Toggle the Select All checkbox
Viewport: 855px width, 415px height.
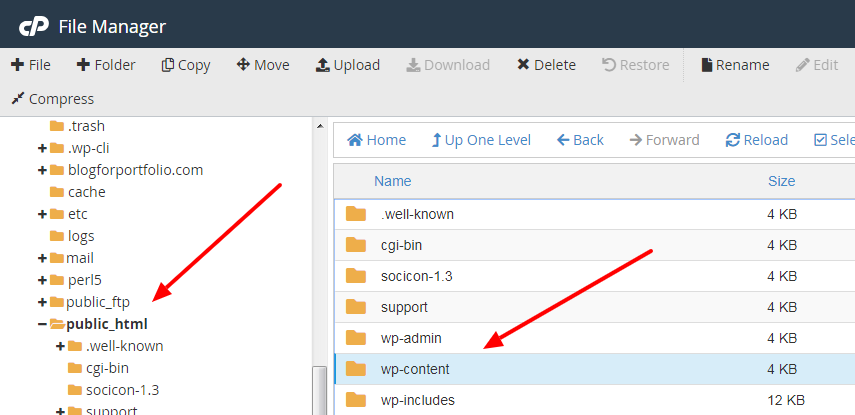(821, 140)
